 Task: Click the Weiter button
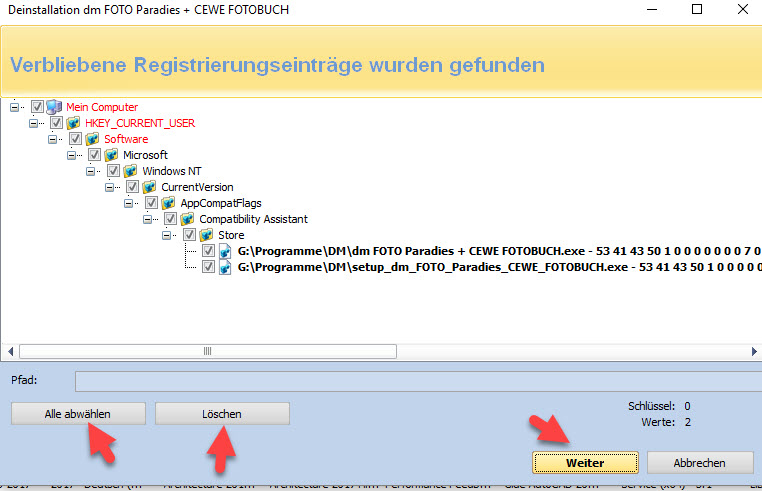click(585, 463)
